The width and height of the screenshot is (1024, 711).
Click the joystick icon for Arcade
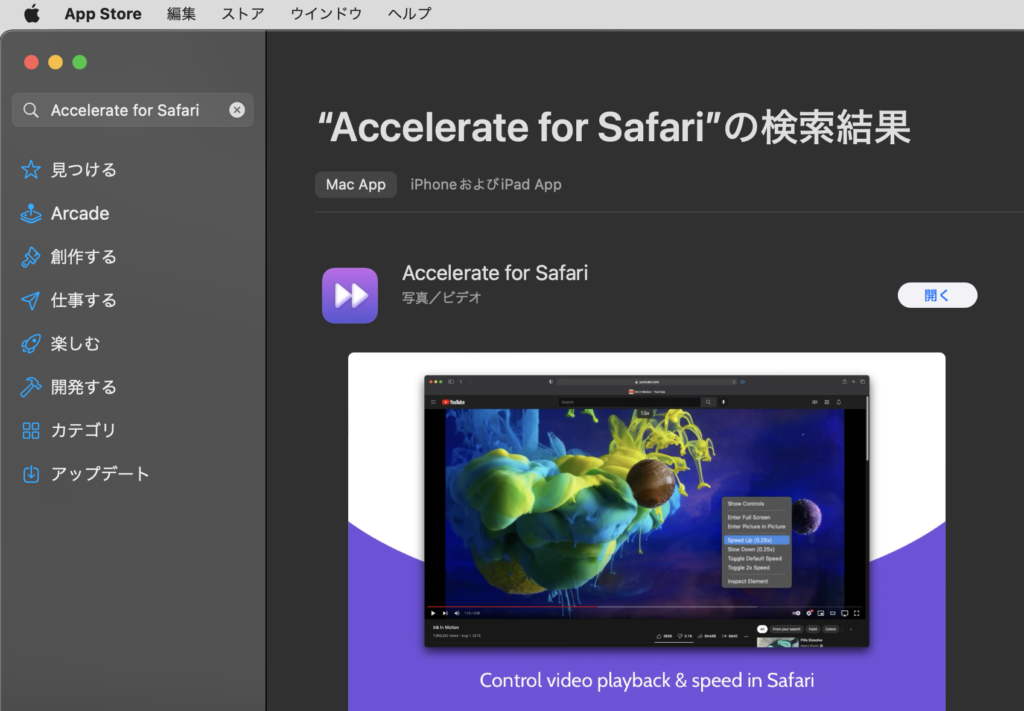31,213
